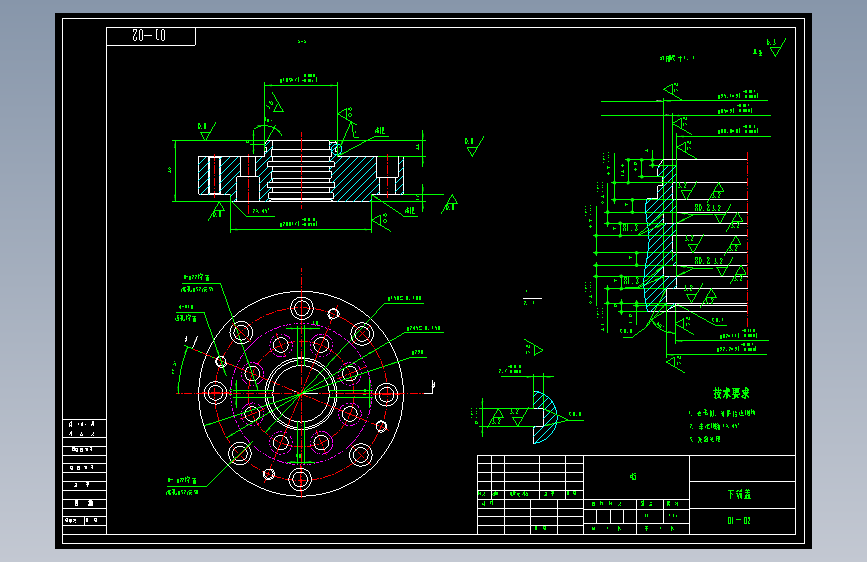867x562 pixels.
Task: Click the central bore circle in the plan view
Action: pos(301,393)
